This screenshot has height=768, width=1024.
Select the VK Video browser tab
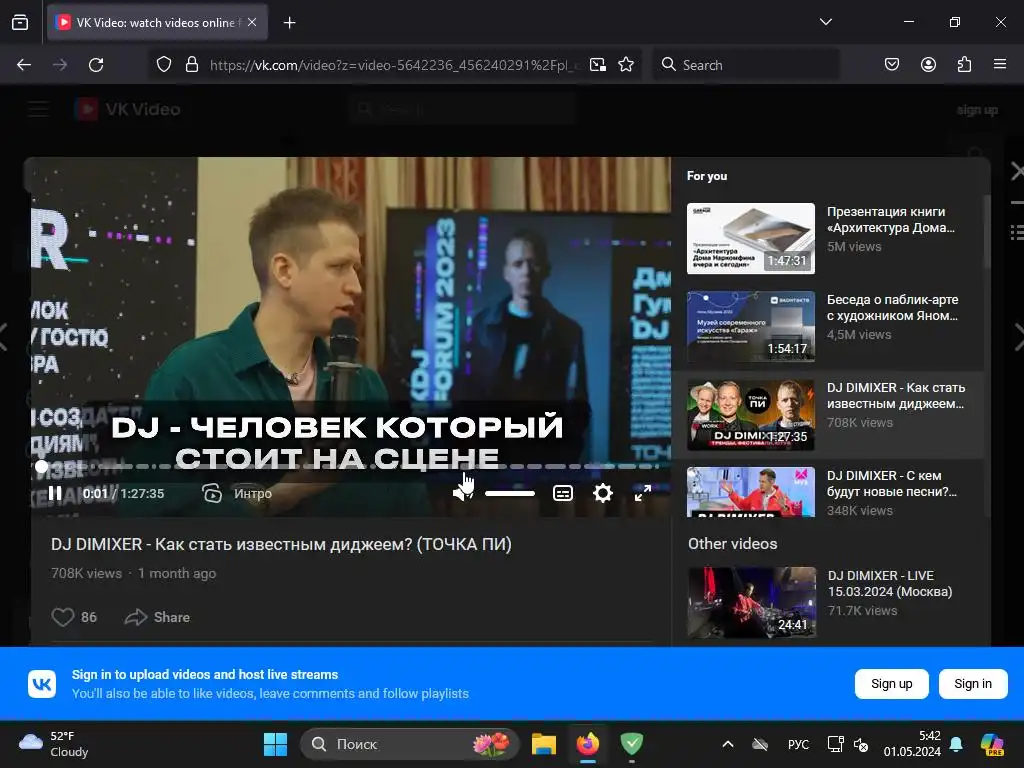[x=157, y=22]
